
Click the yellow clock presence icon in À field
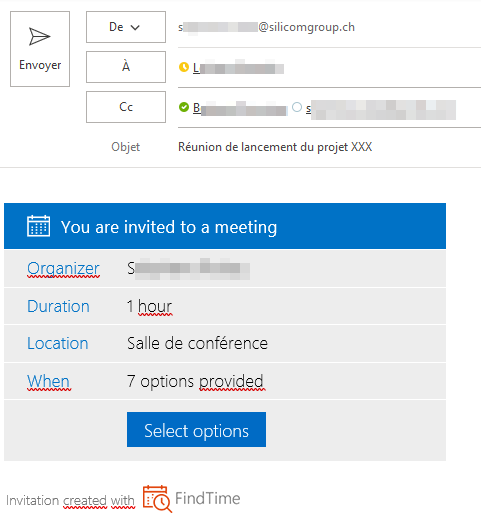coord(184,67)
